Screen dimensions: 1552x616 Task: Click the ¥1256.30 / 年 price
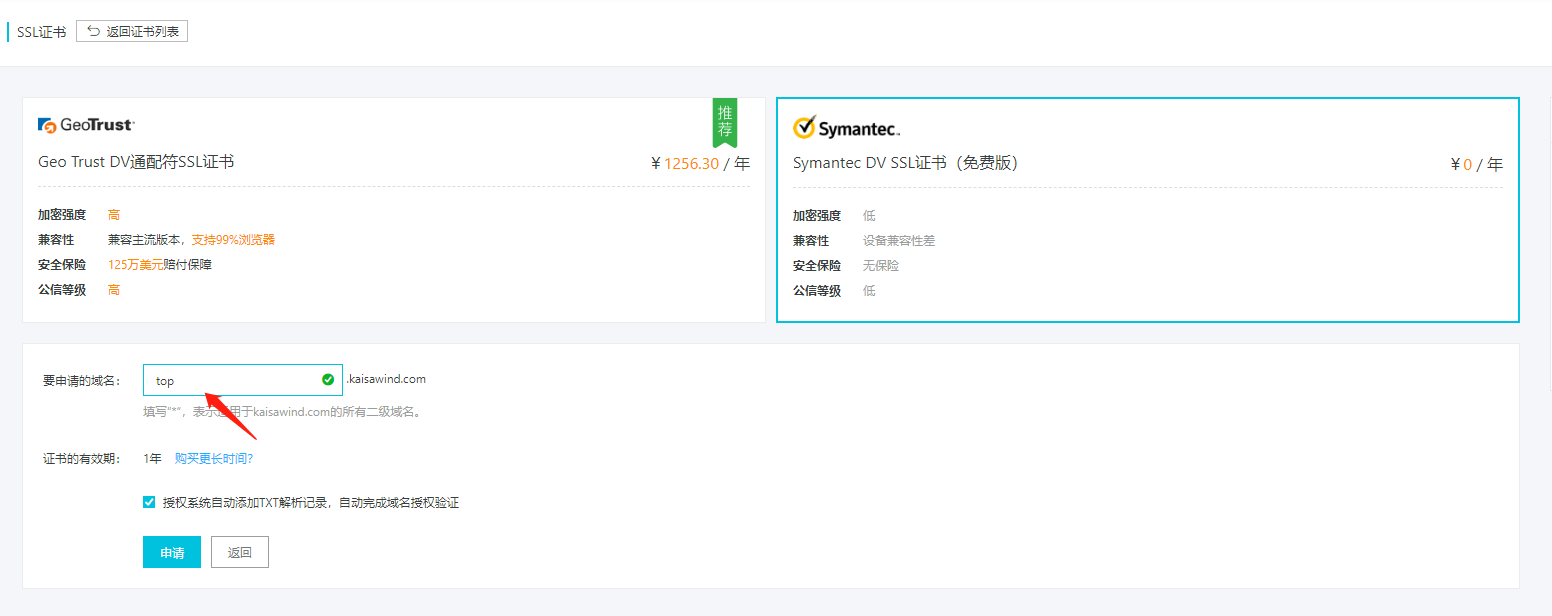[700, 164]
